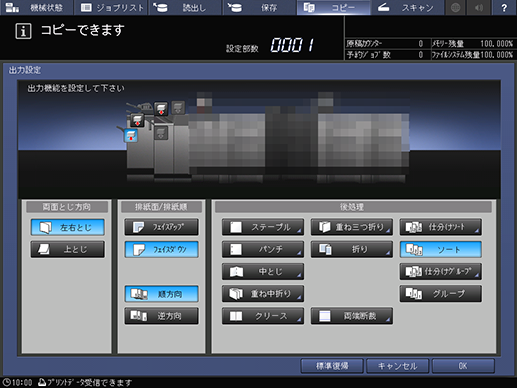The image size is (517, 388).
Task: Open 中とじ saddle stitch settings
Action: point(263,272)
